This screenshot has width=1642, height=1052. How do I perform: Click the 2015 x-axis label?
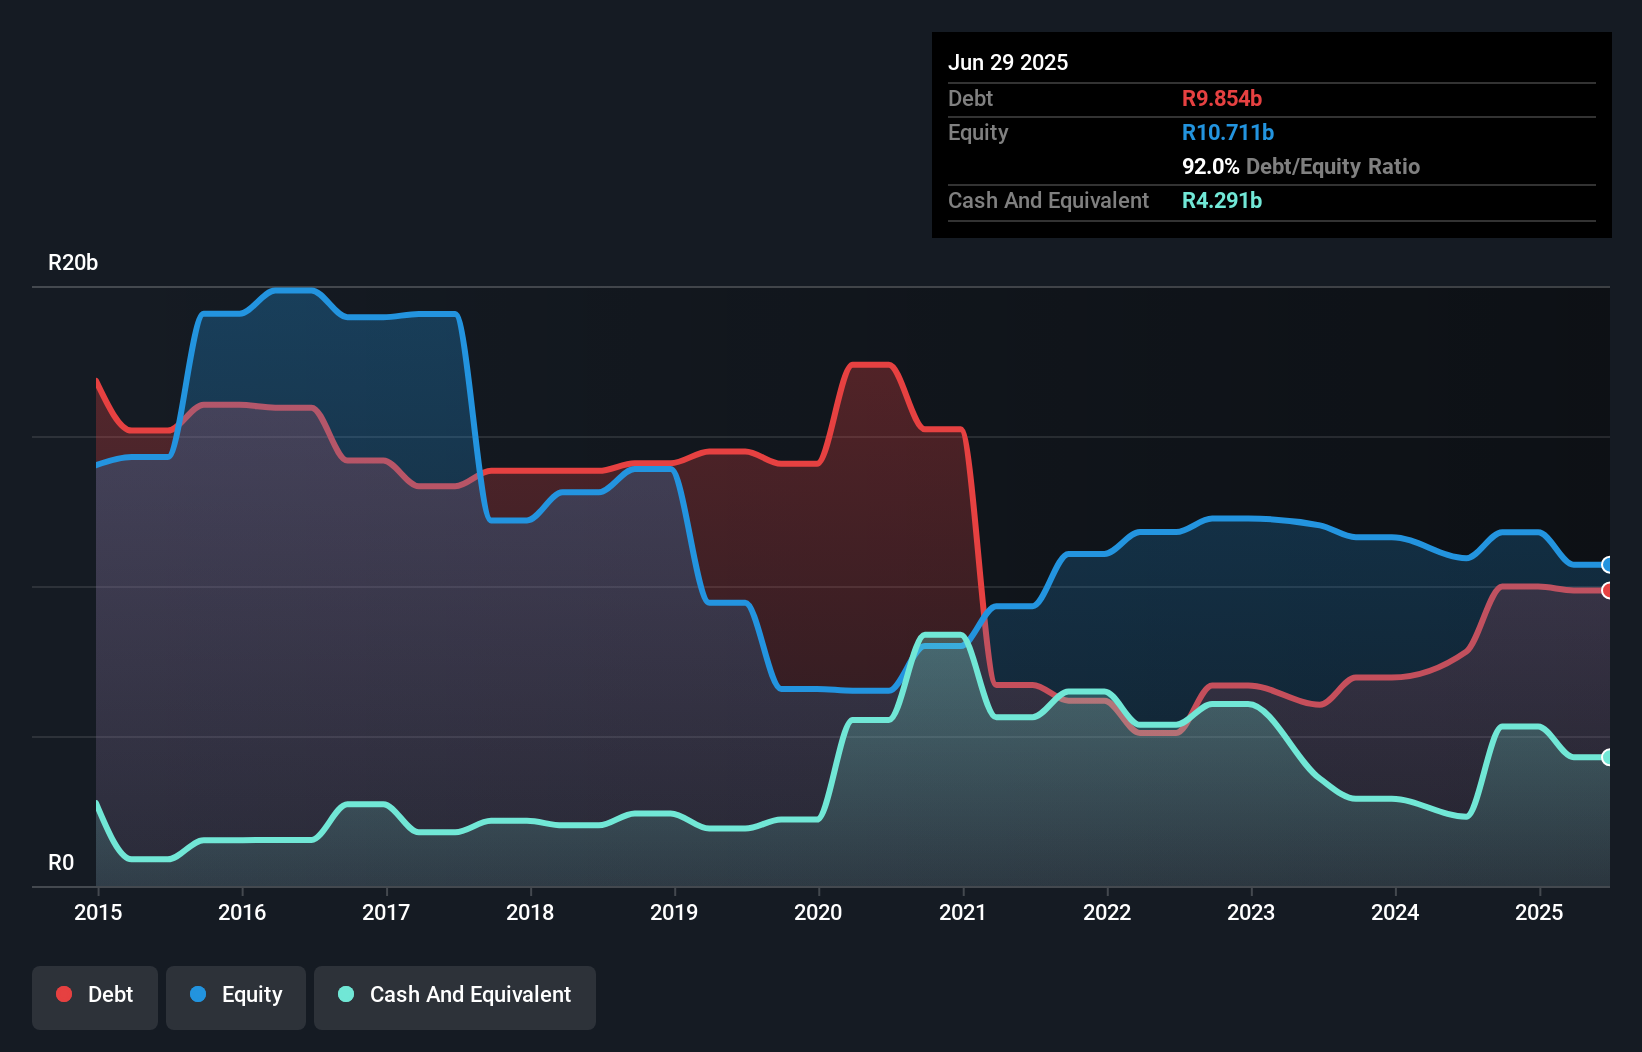[98, 912]
